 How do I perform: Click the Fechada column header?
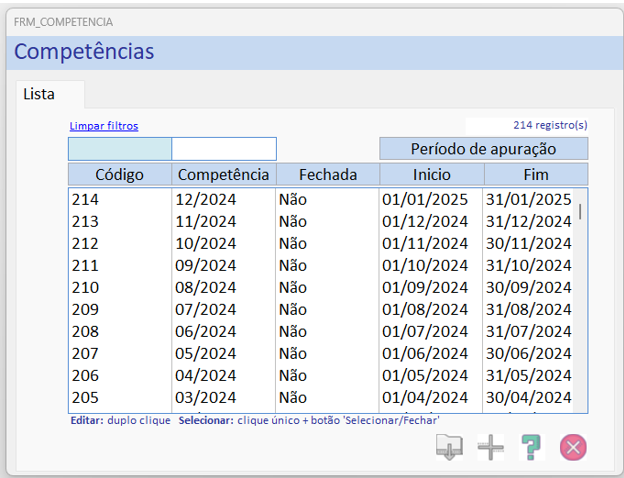click(x=328, y=174)
